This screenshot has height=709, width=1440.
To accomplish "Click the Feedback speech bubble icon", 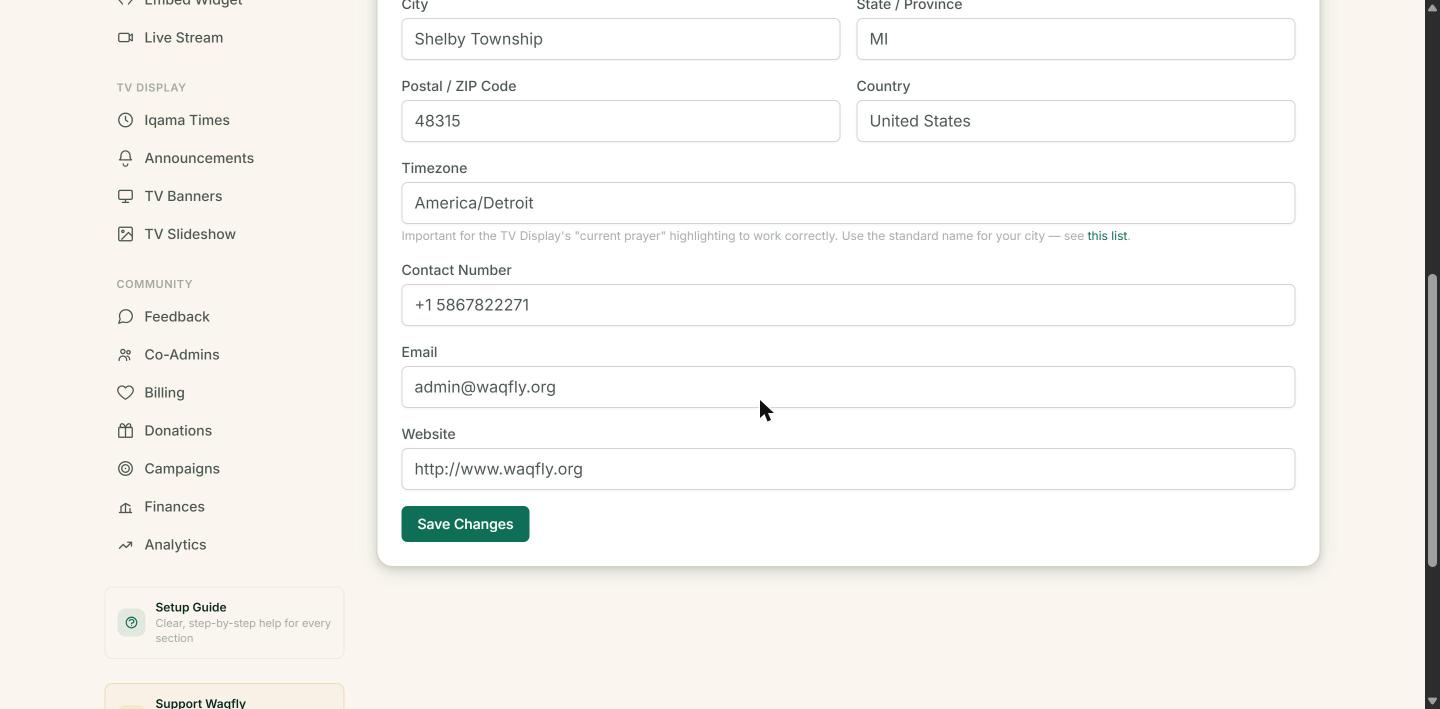I will [125, 317].
